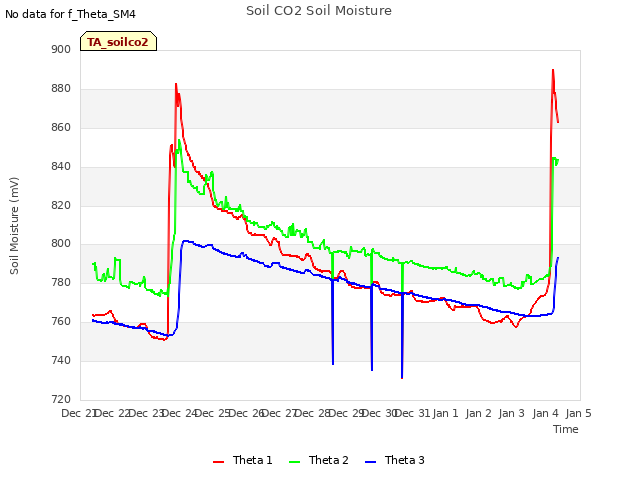This screenshot has height=480, width=640.
Task: Click the green Theta 2 peak on Dec 24
Action: pos(179,140)
